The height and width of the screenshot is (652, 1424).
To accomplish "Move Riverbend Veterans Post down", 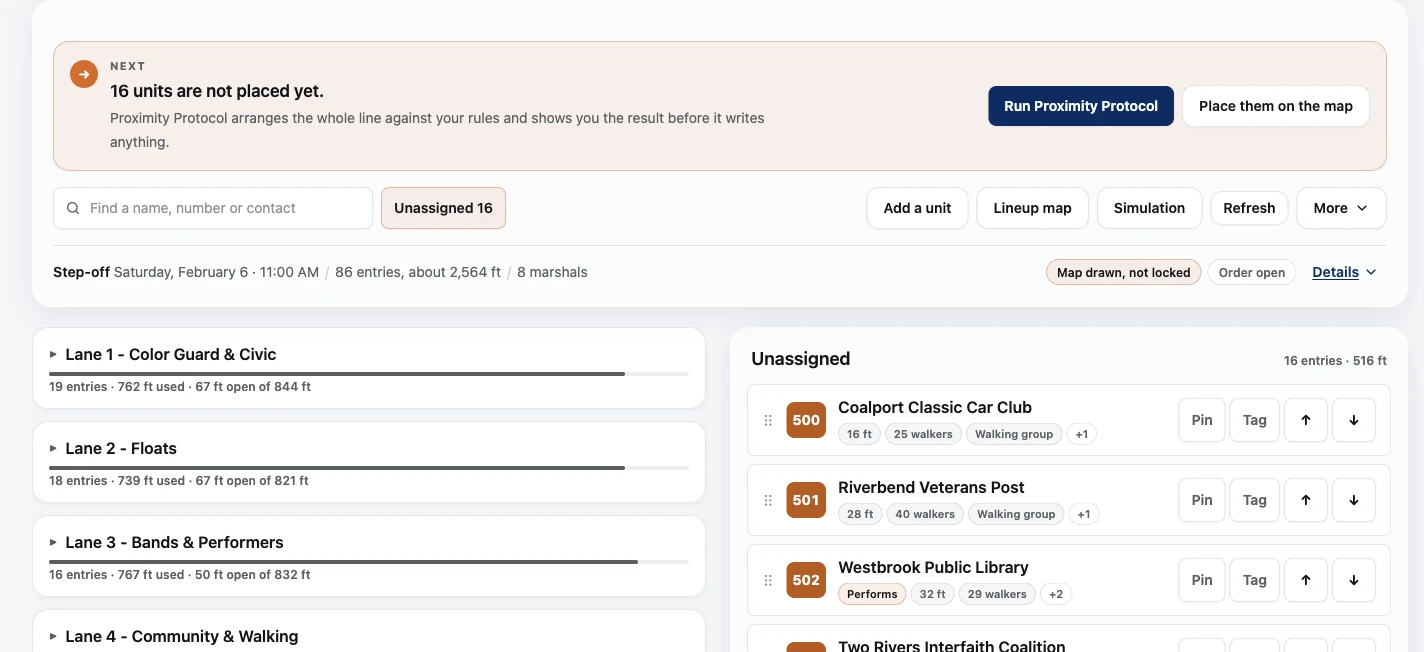I will click(1354, 500).
